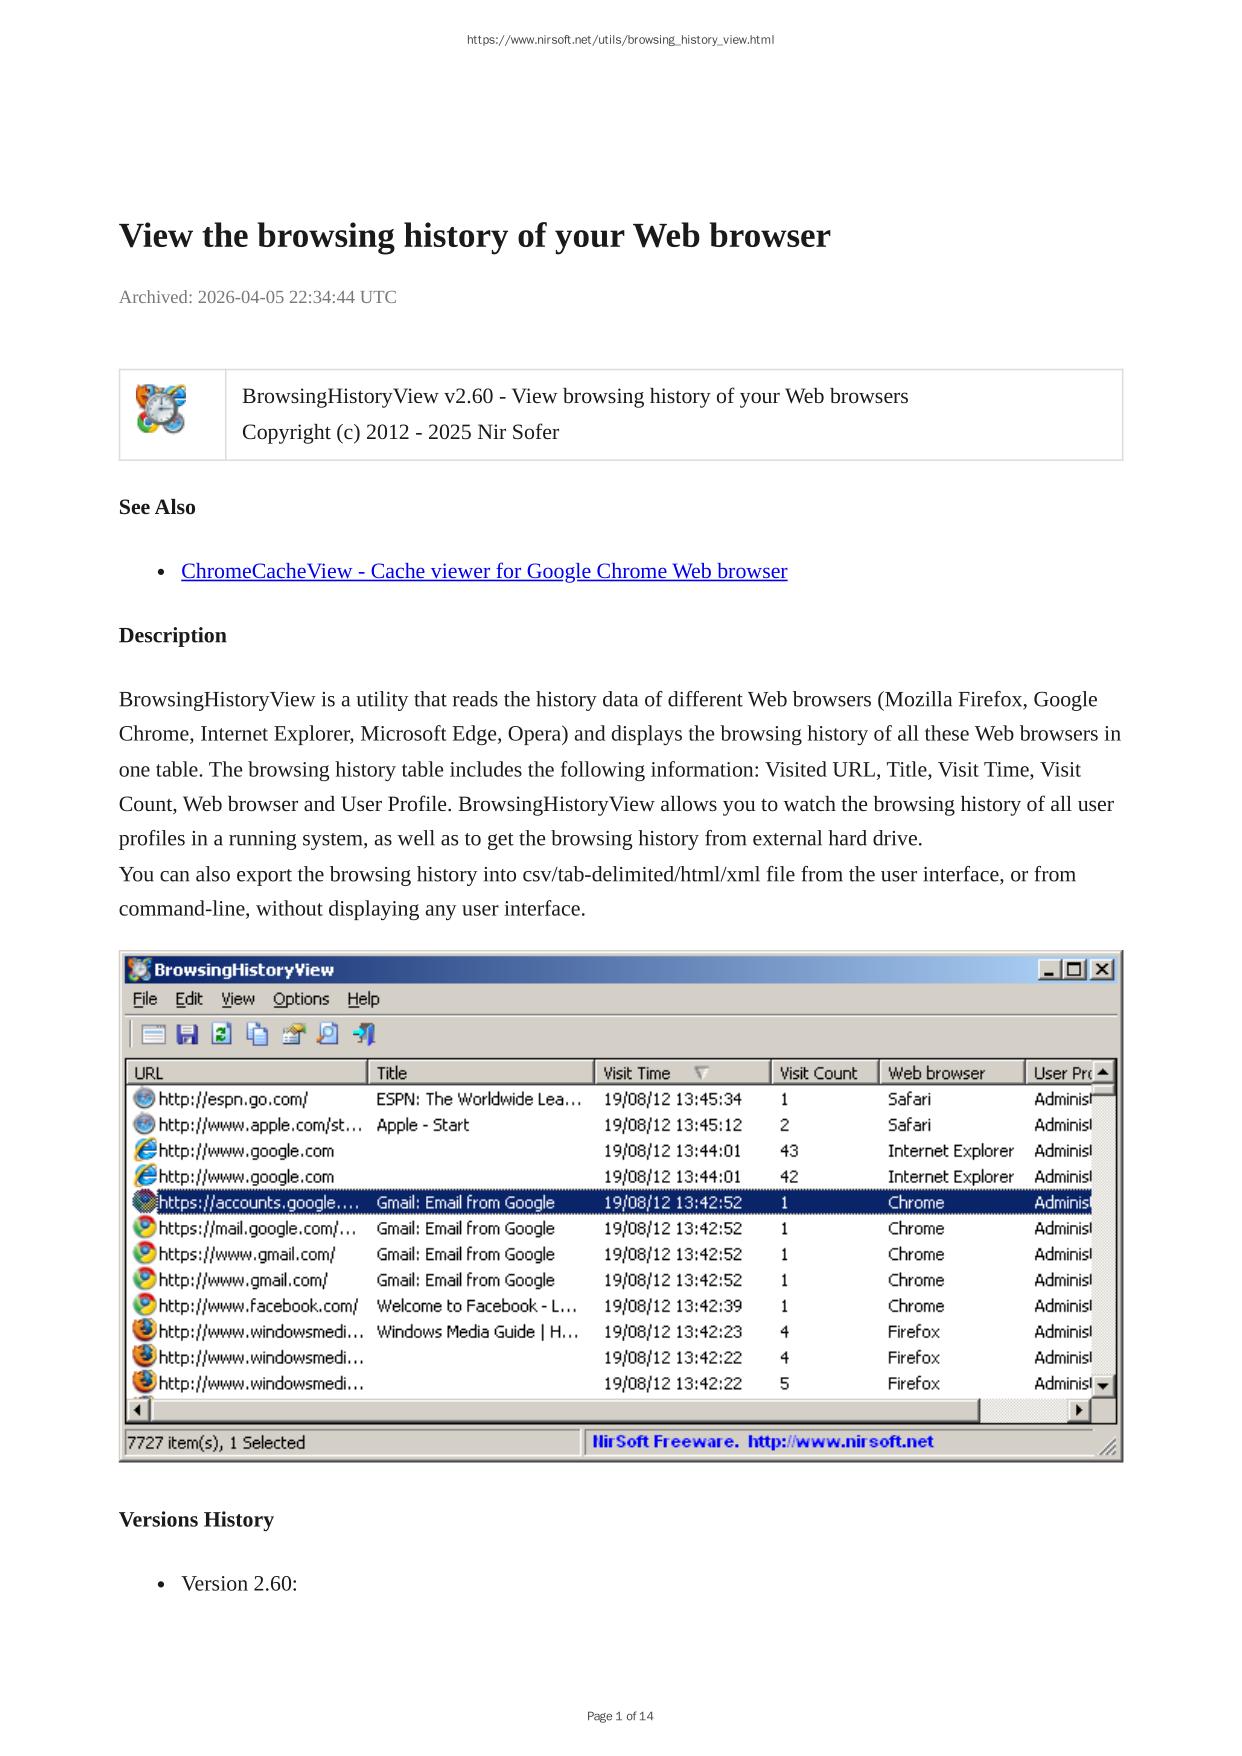Viewport: 1242px width, 1756px height.
Task: Sort by Web browser column header
Action: click(950, 1073)
